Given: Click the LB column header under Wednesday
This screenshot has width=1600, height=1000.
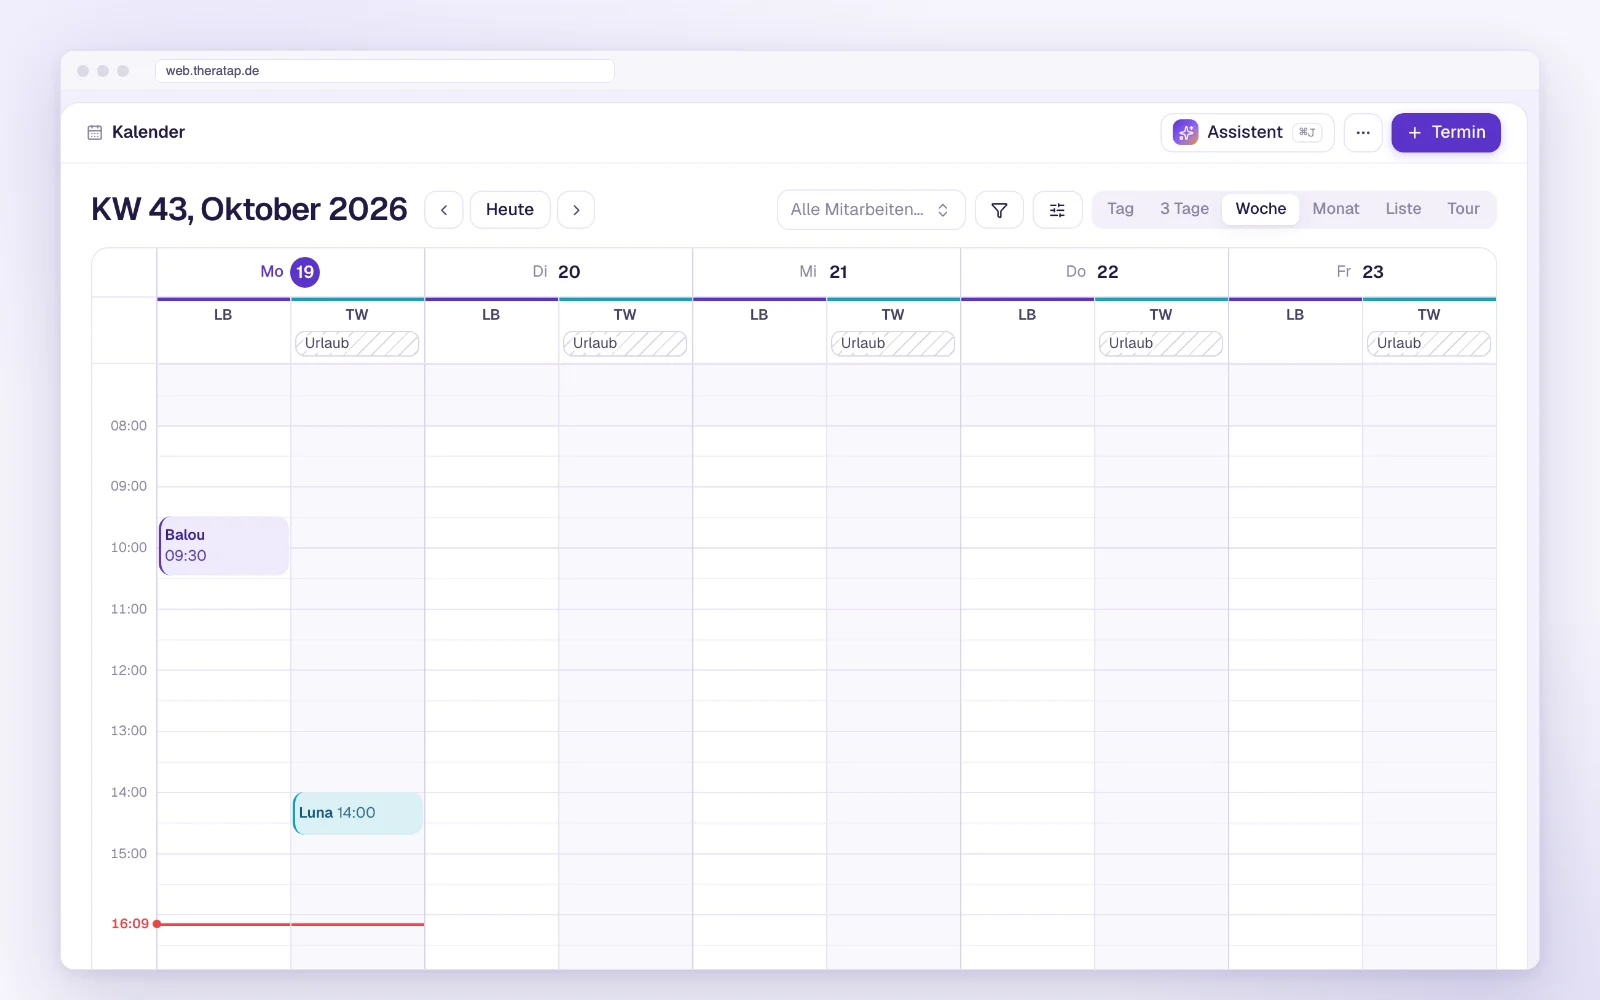Looking at the screenshot, I should click(x=759, y=315).
